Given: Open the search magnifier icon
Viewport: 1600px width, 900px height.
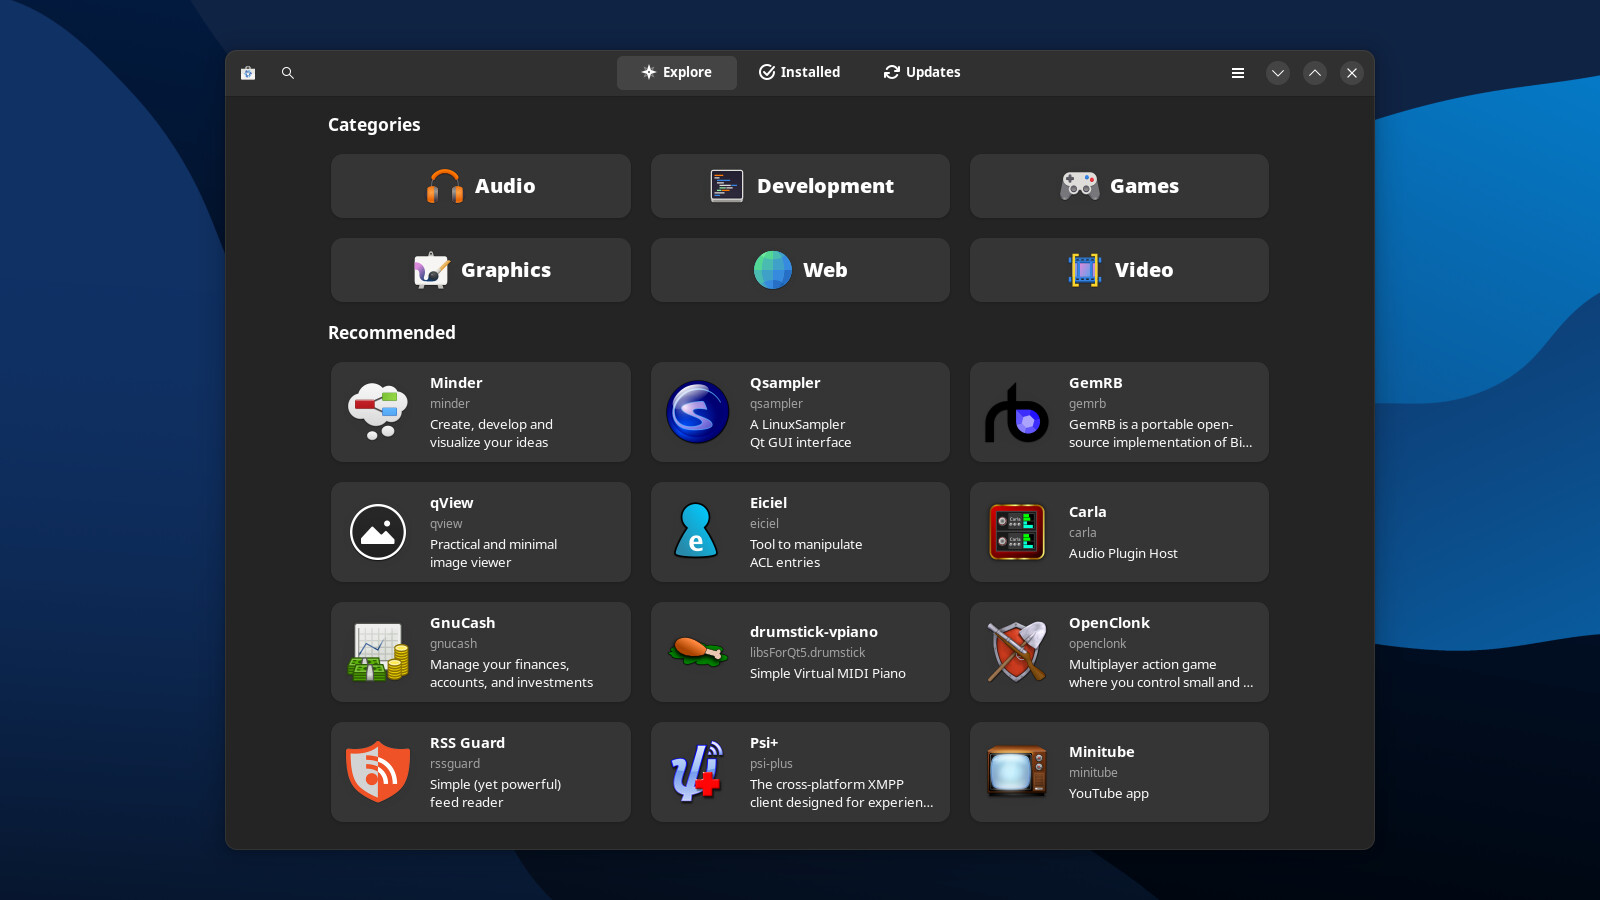Looking at the screenshot, I should tap(288, 73).
